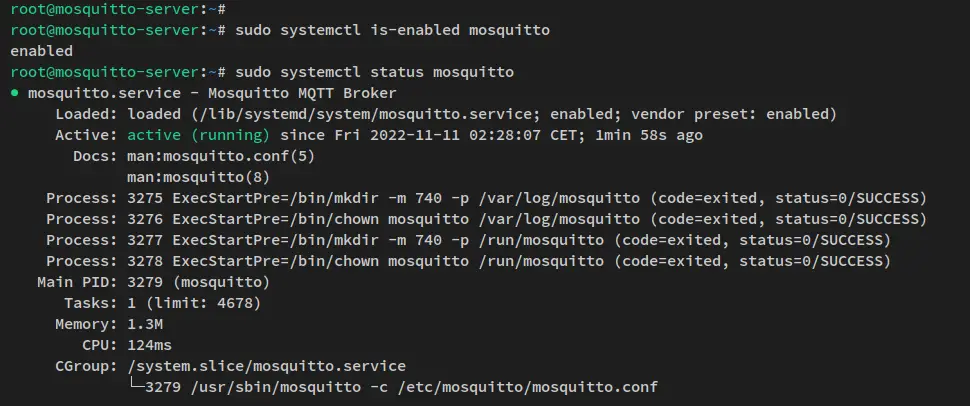970x406 pixels.
Task: Click the 'enabled' output line
Action: pos(41,51)
